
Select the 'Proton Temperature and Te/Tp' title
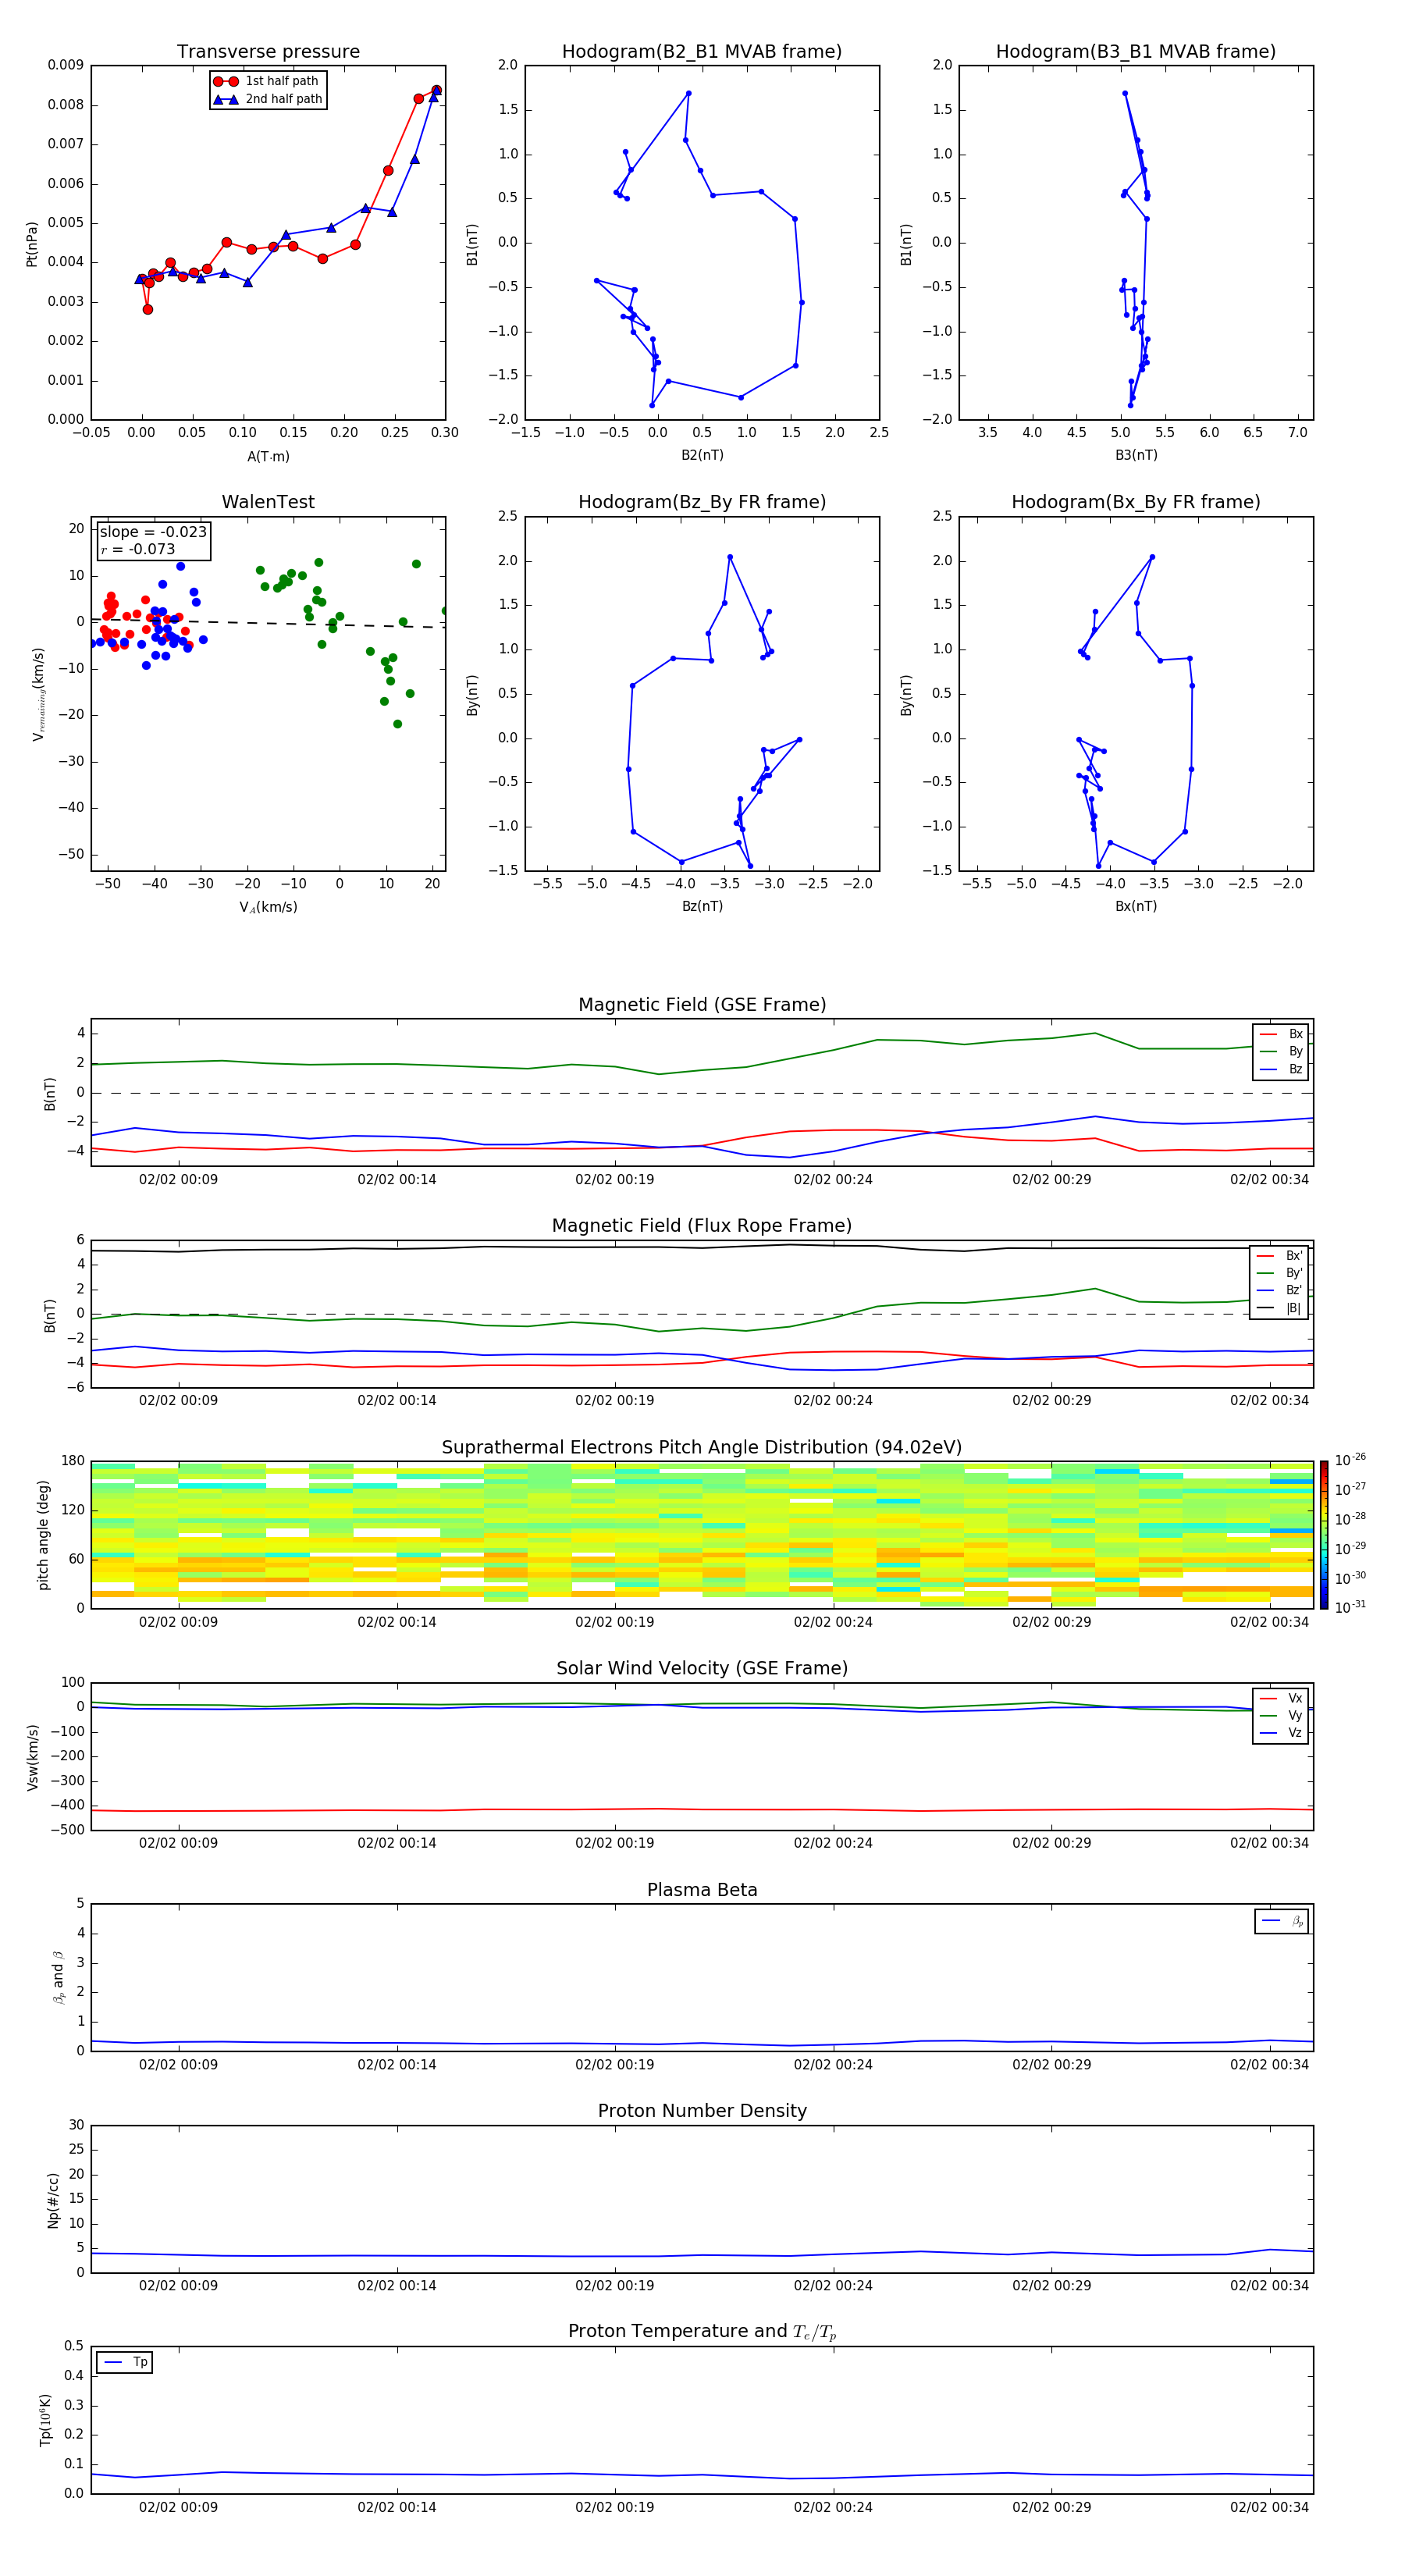[x=702, y=2332]
